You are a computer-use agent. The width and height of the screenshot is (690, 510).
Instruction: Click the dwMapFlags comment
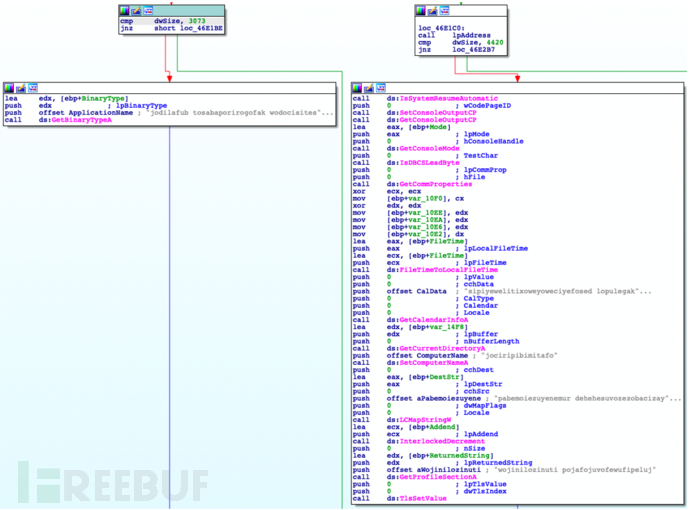(485, 405)
